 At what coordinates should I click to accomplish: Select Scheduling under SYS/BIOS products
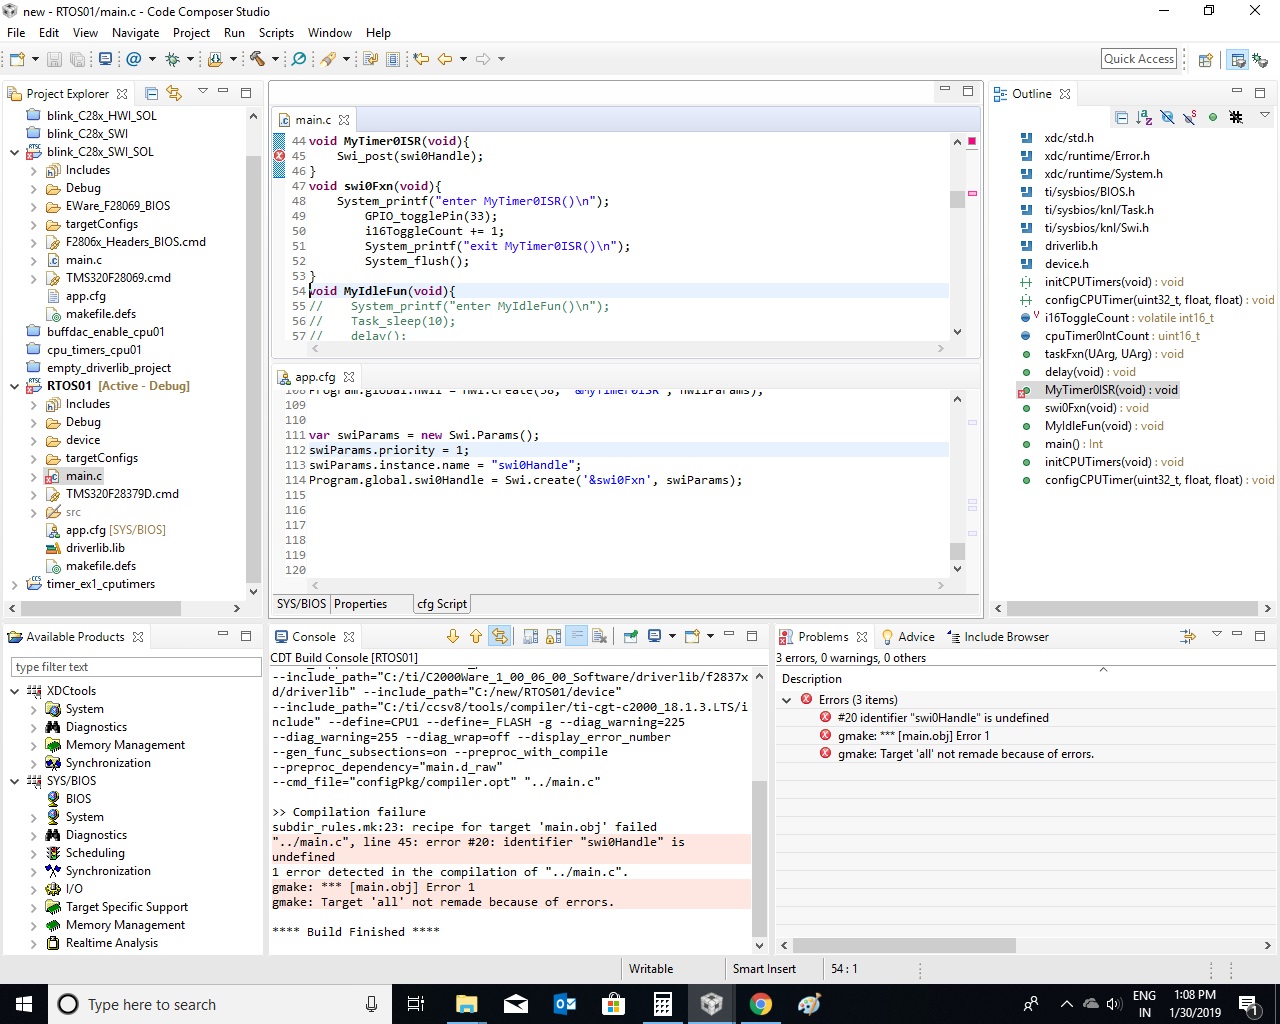95,853
